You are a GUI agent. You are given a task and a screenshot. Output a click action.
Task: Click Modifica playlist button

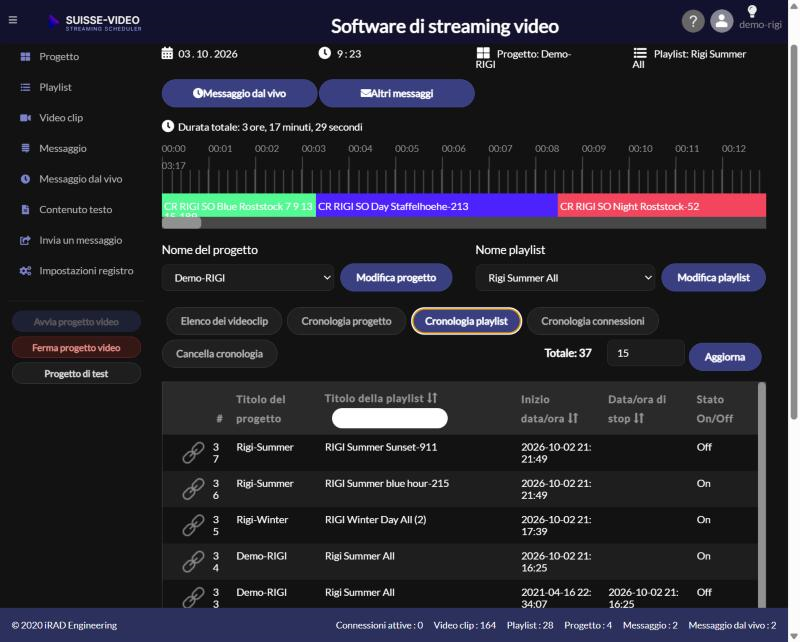click(x=713, y=278)
